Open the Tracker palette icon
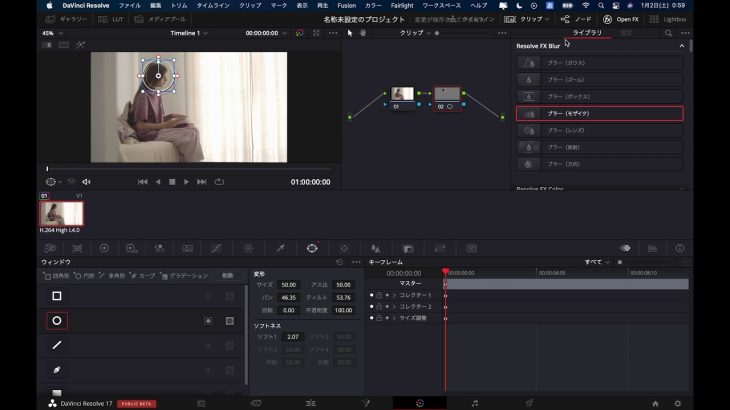Screen dimensions: 730x410 [344, 249]
